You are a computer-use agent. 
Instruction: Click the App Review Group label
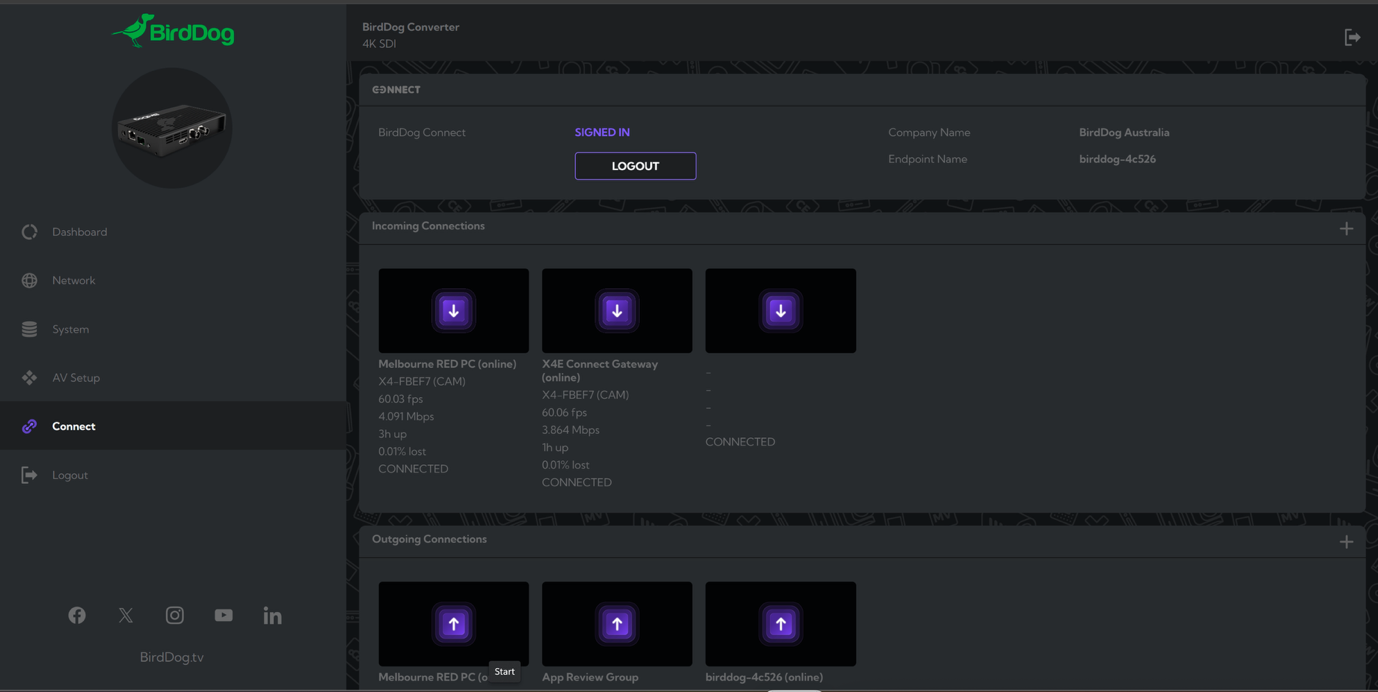(x=590, y=677)
